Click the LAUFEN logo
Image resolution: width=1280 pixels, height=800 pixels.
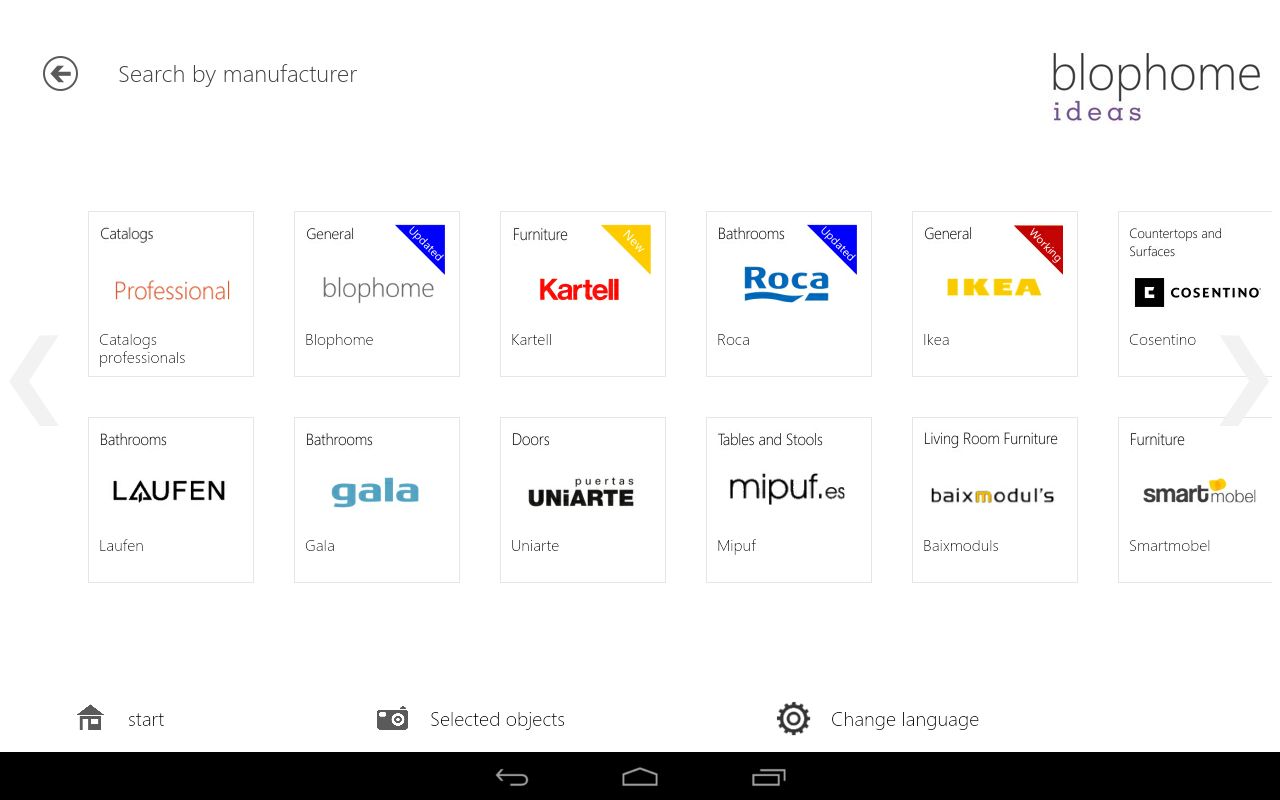point(169,491)
